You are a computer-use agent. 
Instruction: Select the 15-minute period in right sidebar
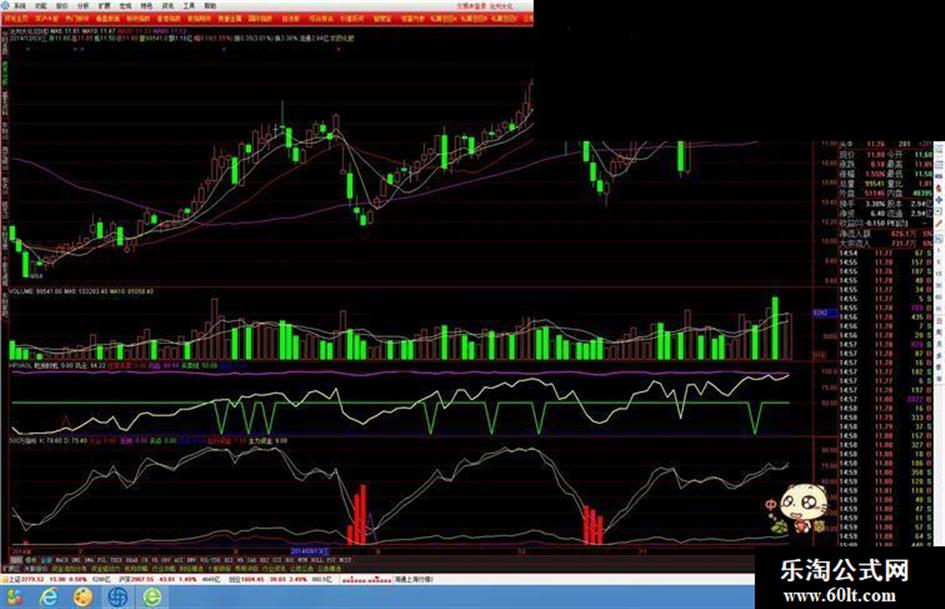pos(939,274)
